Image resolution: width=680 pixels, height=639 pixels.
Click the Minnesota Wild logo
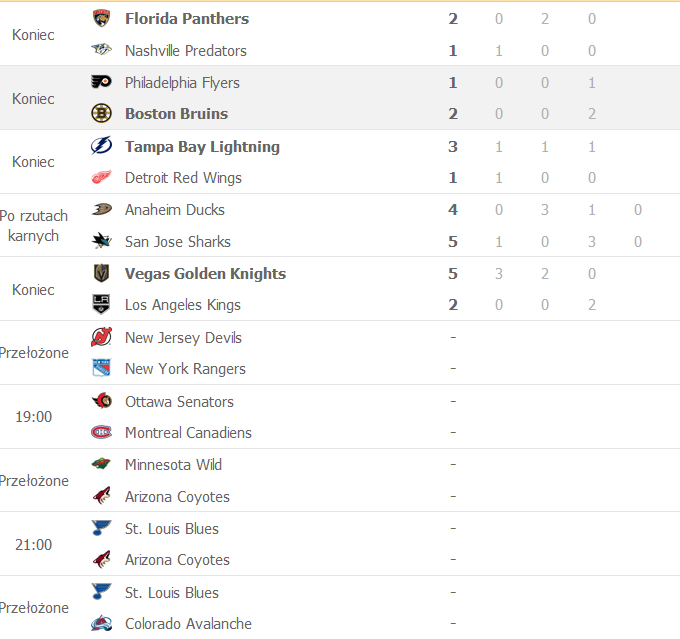(101, 465)
